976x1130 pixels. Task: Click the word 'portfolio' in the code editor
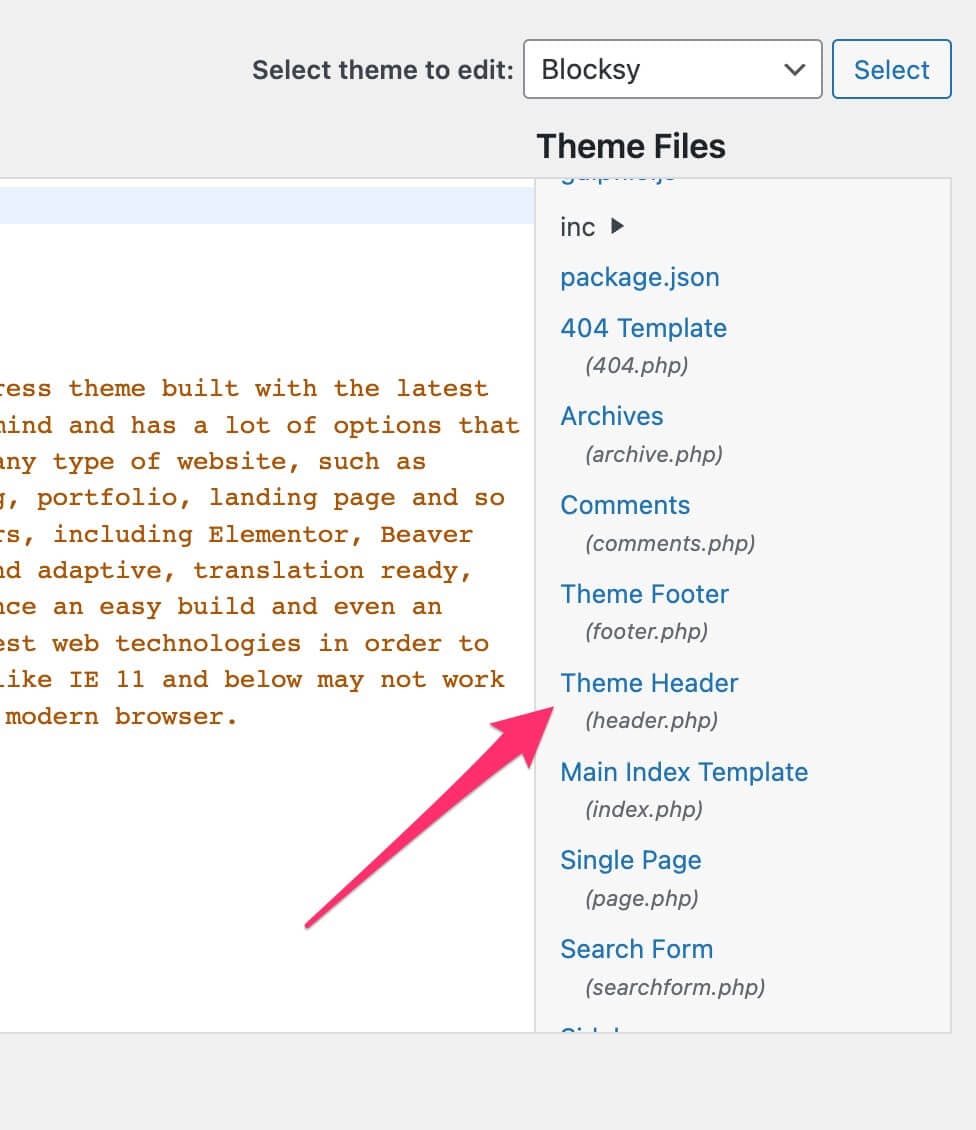click(x=112, y=498)
